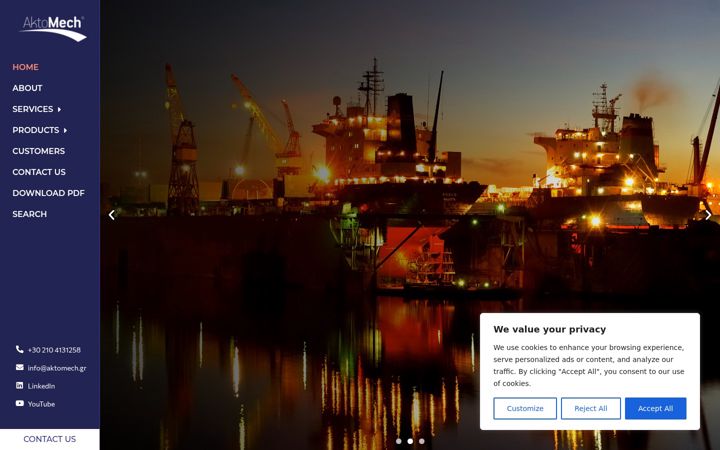Open the DOWNLOAD PDF link
Image resolution: width=720 pixels, height=450 pixels.
48,193
